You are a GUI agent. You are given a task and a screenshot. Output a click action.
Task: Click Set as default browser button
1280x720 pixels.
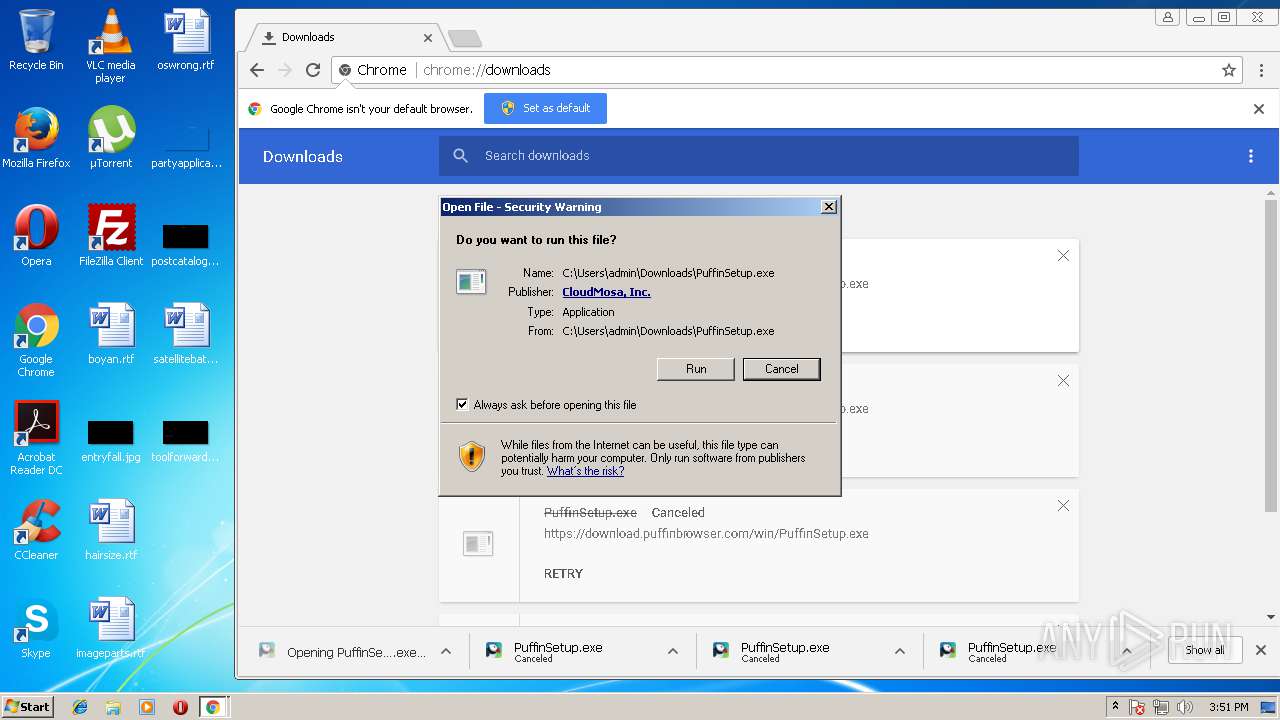pyautogui.click(x=545, y=108)
